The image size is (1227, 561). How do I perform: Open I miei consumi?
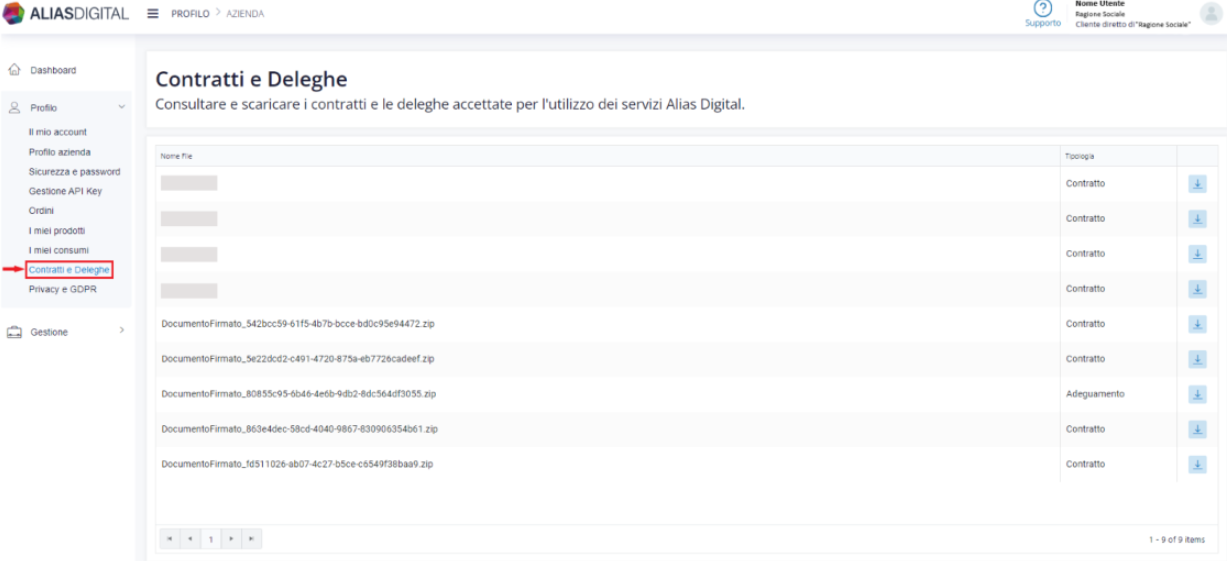pos(59,250)
